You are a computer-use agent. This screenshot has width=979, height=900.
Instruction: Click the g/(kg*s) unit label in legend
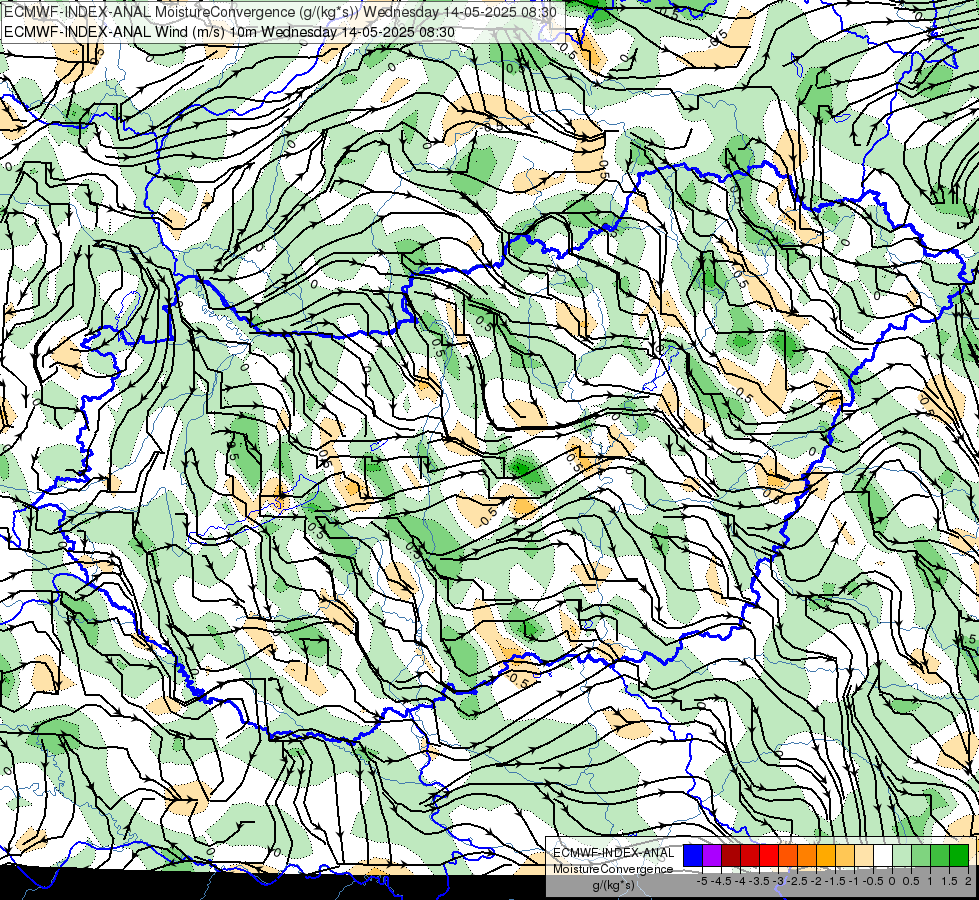(613, 886)
